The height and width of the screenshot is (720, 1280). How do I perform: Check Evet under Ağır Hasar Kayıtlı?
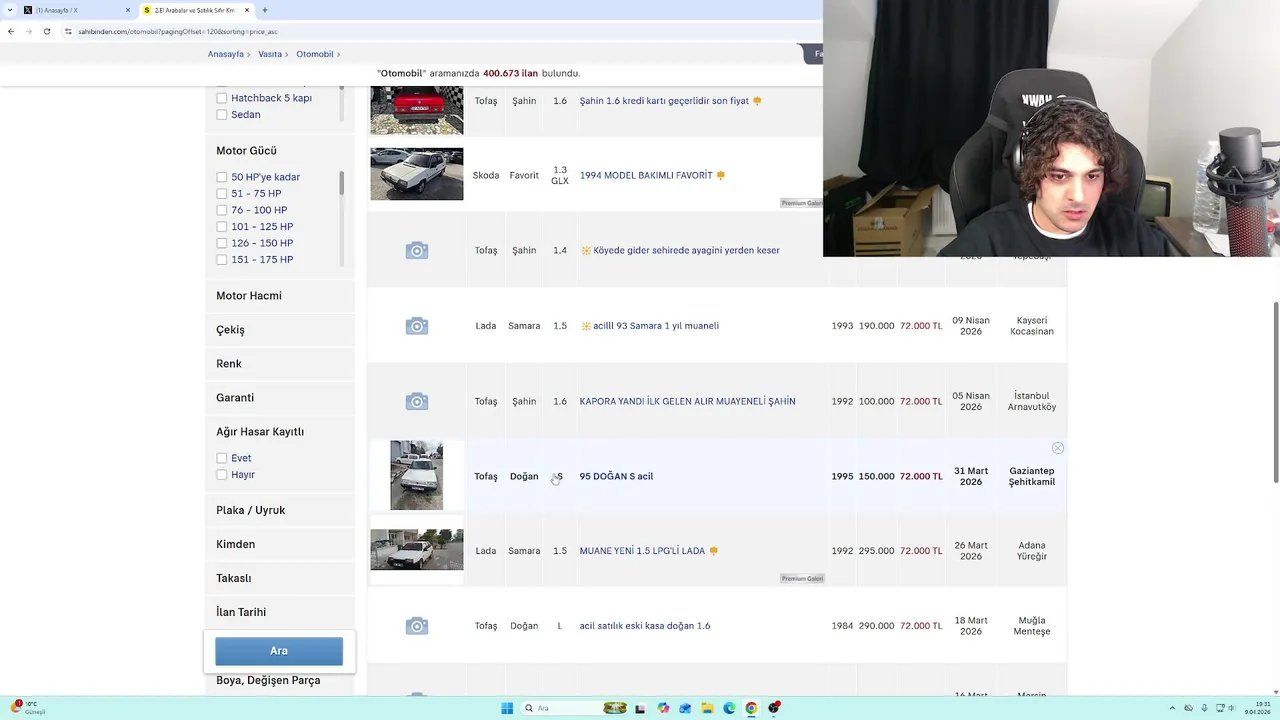(222, 458)
